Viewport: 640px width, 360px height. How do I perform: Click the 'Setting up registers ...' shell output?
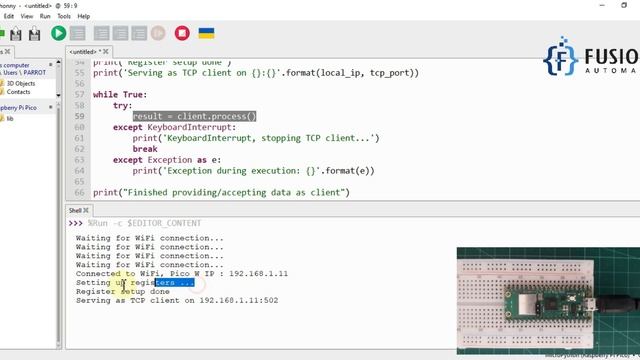(135, 282)
